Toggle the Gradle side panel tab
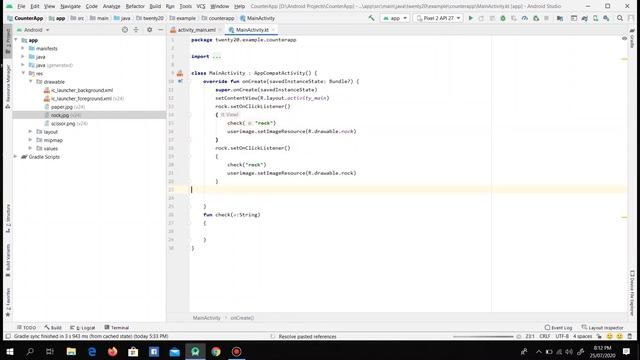Image resolution: width=640 pixels, height=360 pixels. [x=632, y=38]
